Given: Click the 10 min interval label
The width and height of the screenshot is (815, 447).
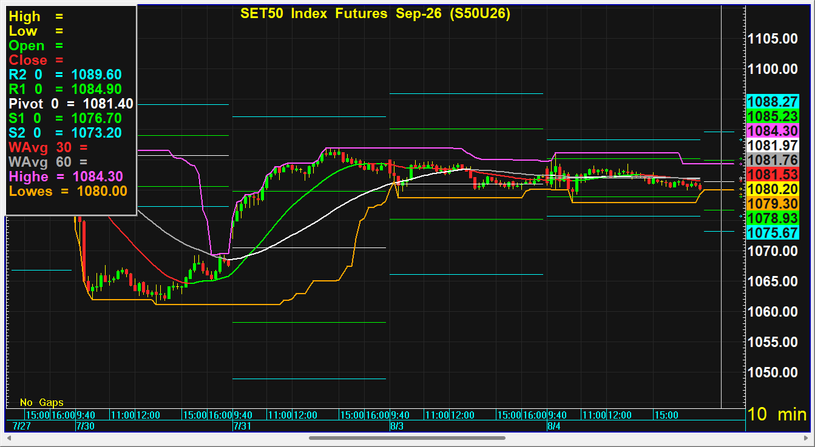Looking at the screenshot, I should click(x=778, y=414).
